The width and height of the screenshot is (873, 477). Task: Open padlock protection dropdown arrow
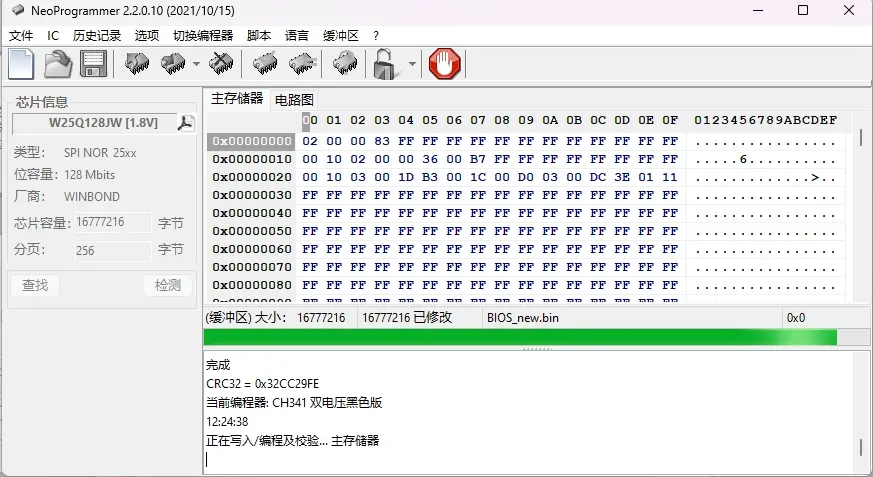coord(412,63)
